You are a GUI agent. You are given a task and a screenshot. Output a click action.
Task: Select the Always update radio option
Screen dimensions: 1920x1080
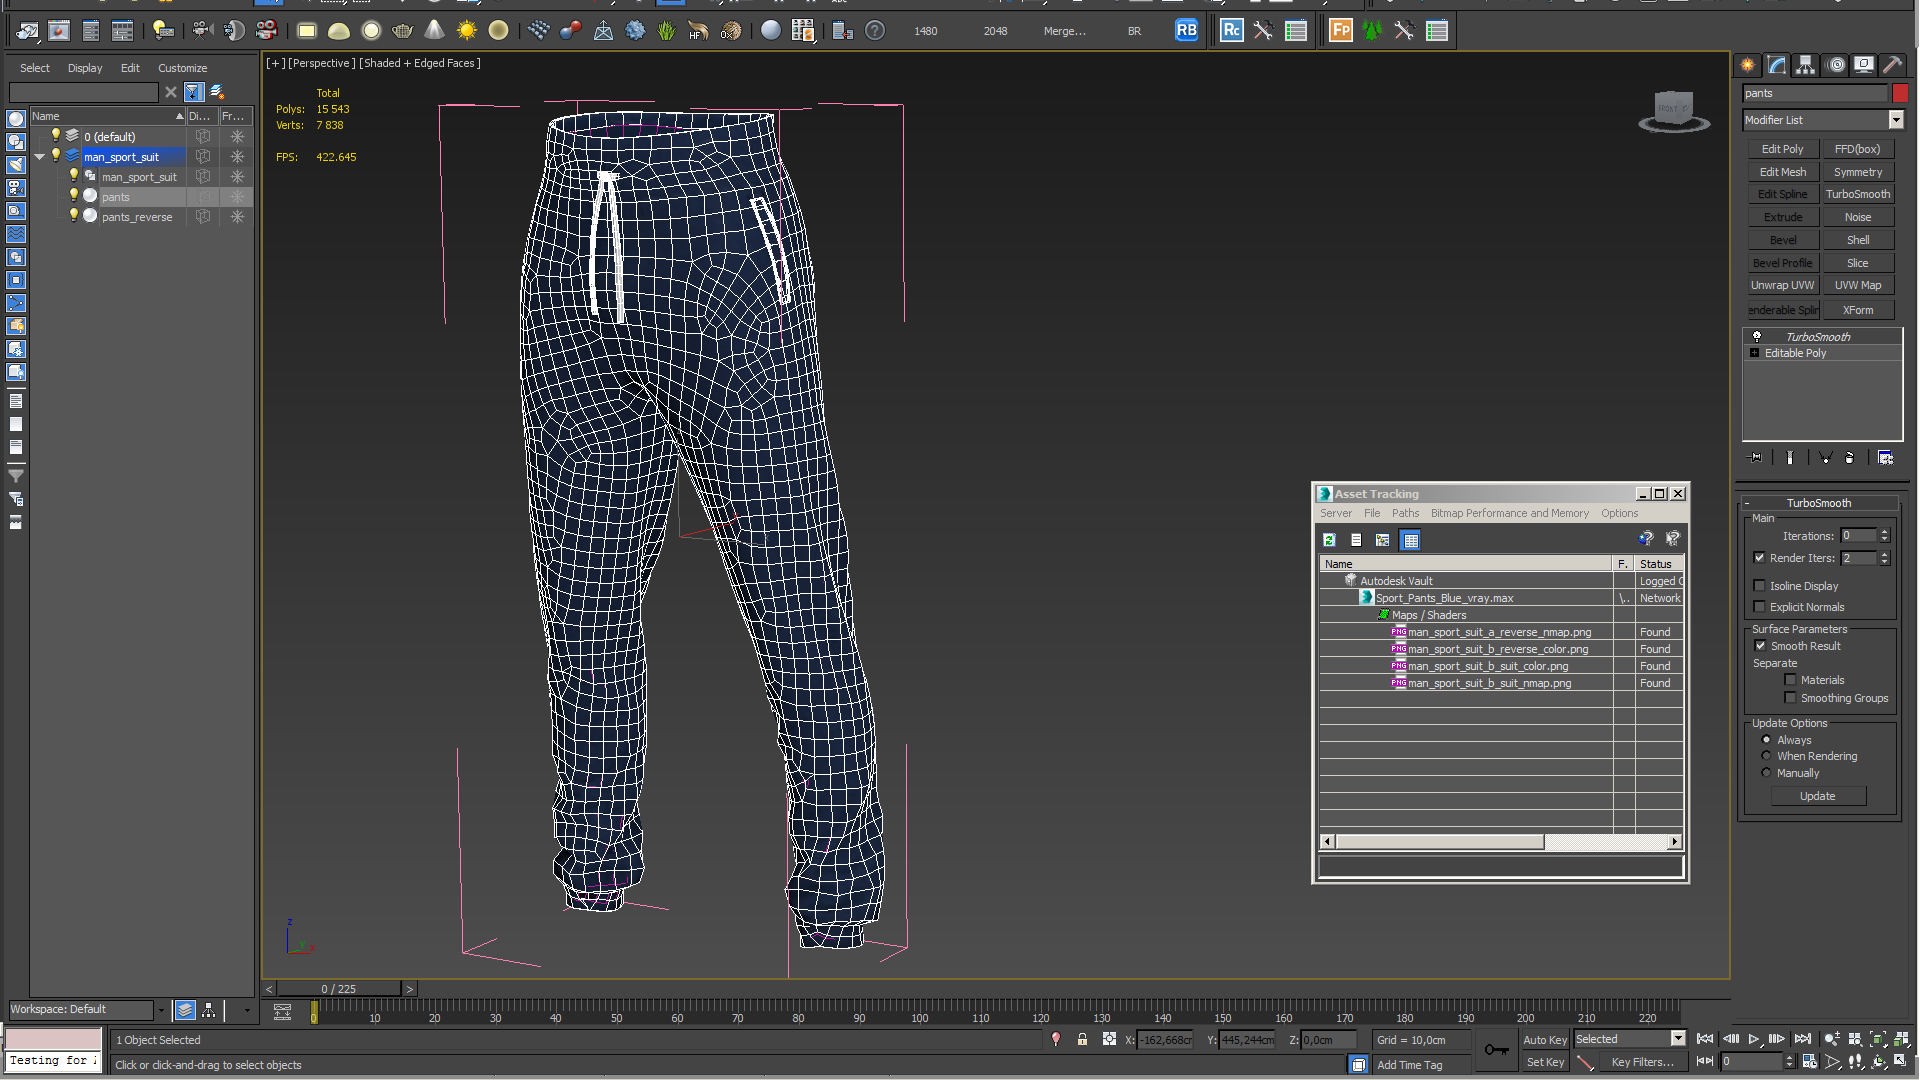(x=1766, y=740)
